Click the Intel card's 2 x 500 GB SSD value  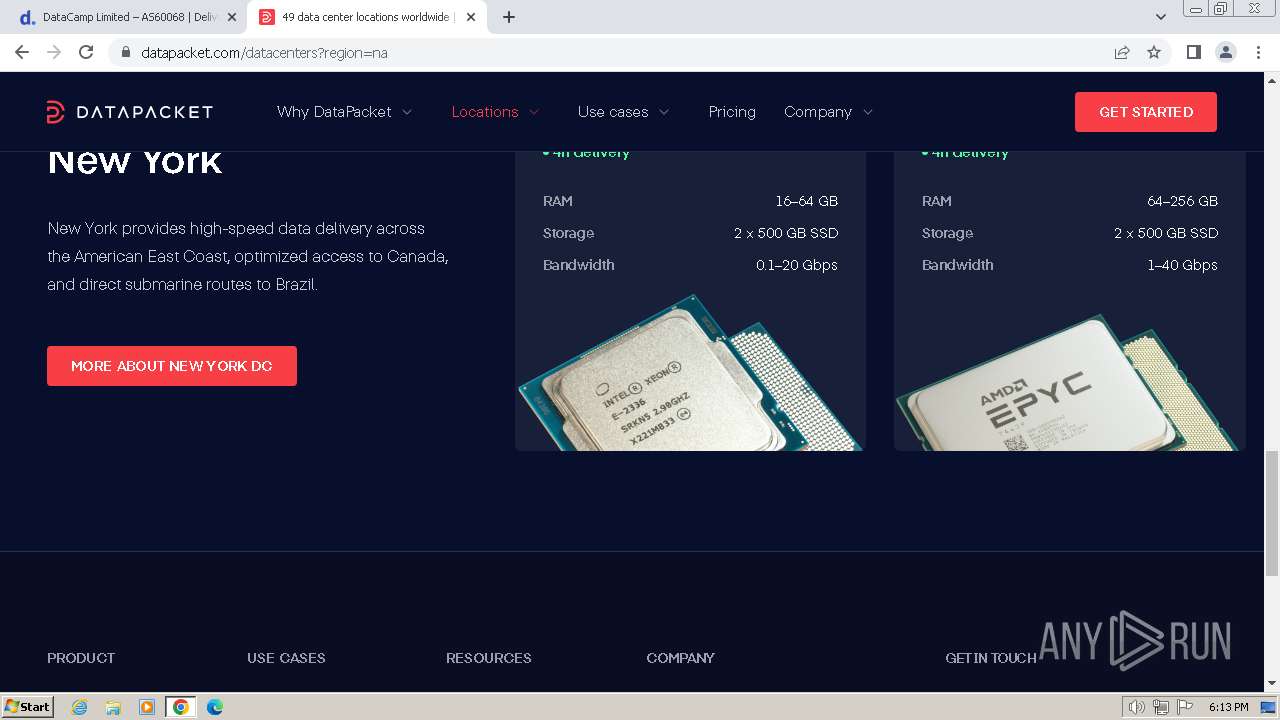786,233
